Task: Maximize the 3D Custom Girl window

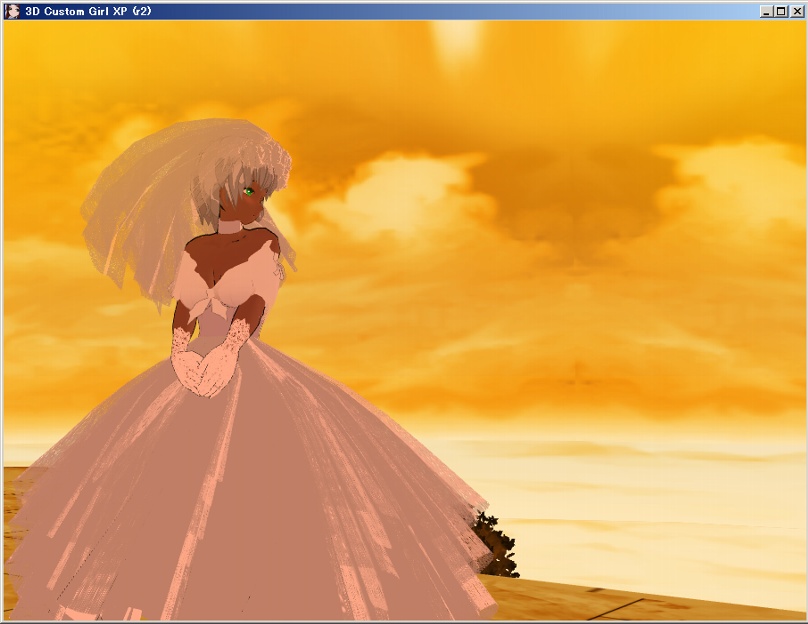Action: click(x=781, y=11)
